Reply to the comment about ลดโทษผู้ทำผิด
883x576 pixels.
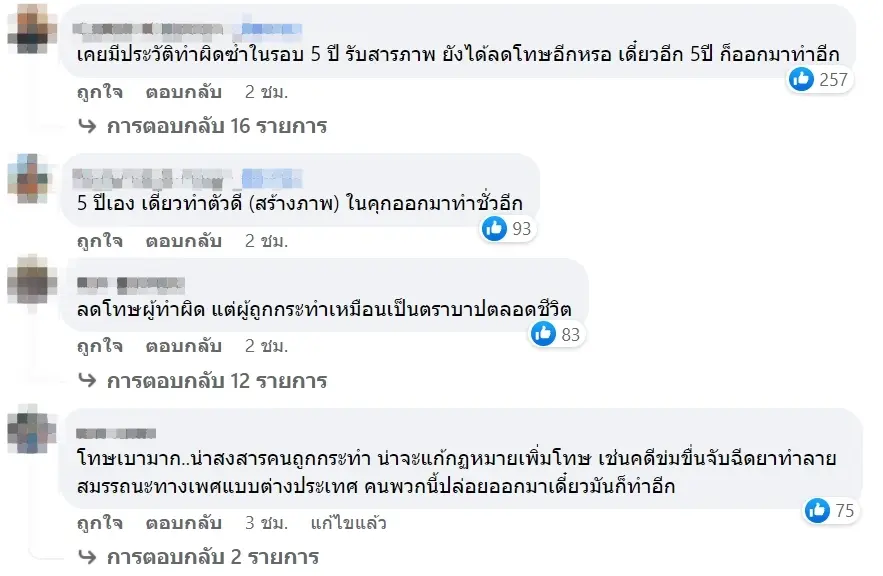(x=183, y=347)
